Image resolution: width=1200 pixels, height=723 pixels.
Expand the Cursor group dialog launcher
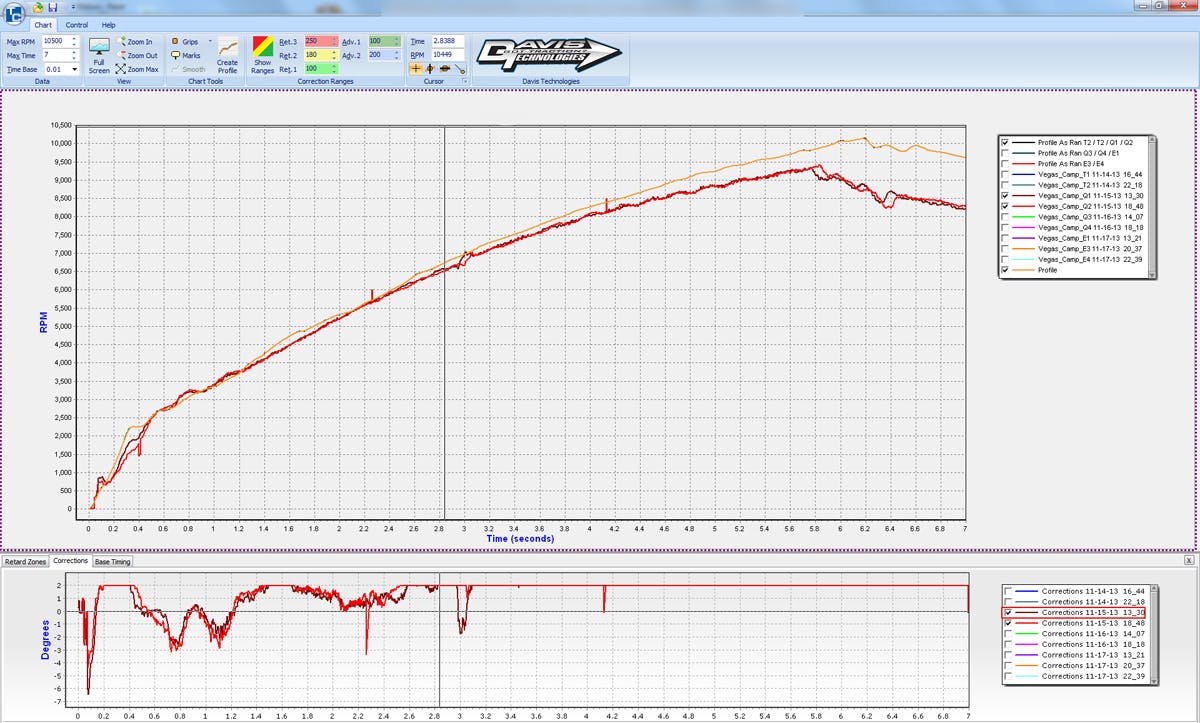click(465, 81)
